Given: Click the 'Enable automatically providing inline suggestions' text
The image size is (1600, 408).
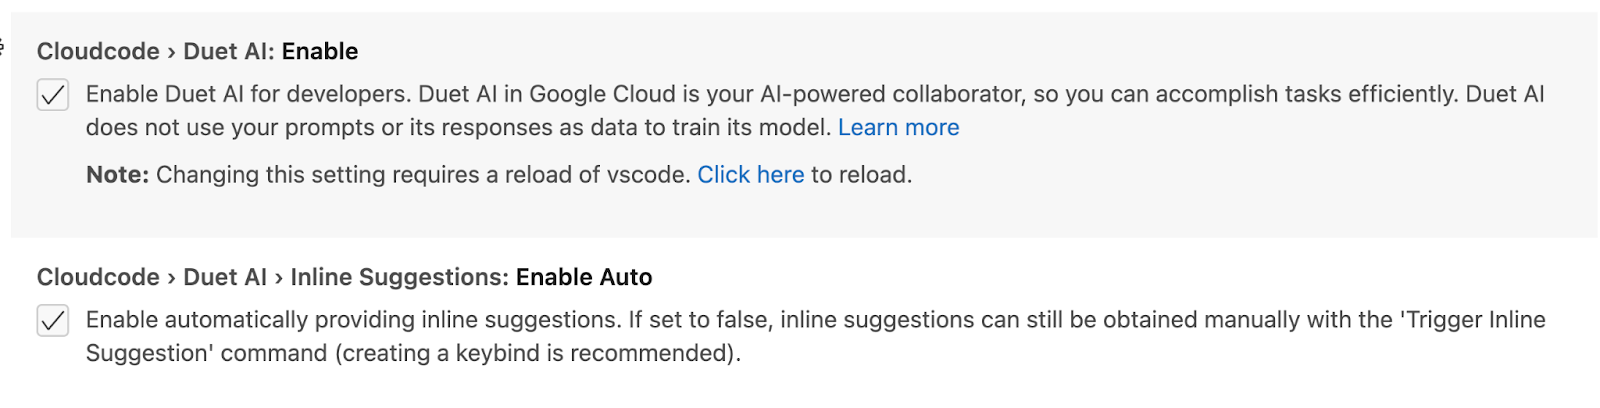Looking at the screenshot, I should point(350,320).
